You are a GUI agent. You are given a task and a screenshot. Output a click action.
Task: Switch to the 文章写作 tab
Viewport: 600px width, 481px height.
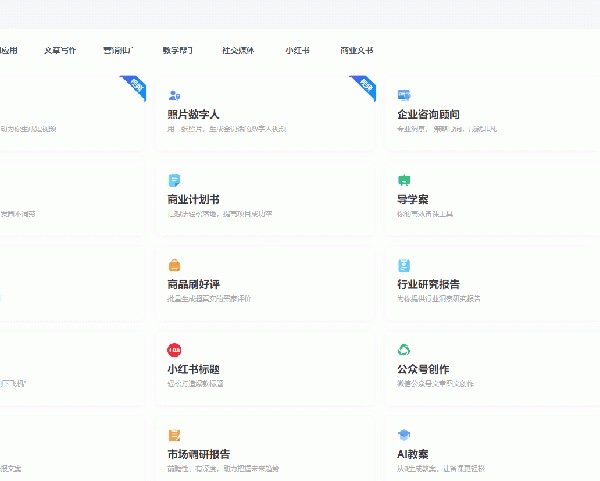pos(59,49)
